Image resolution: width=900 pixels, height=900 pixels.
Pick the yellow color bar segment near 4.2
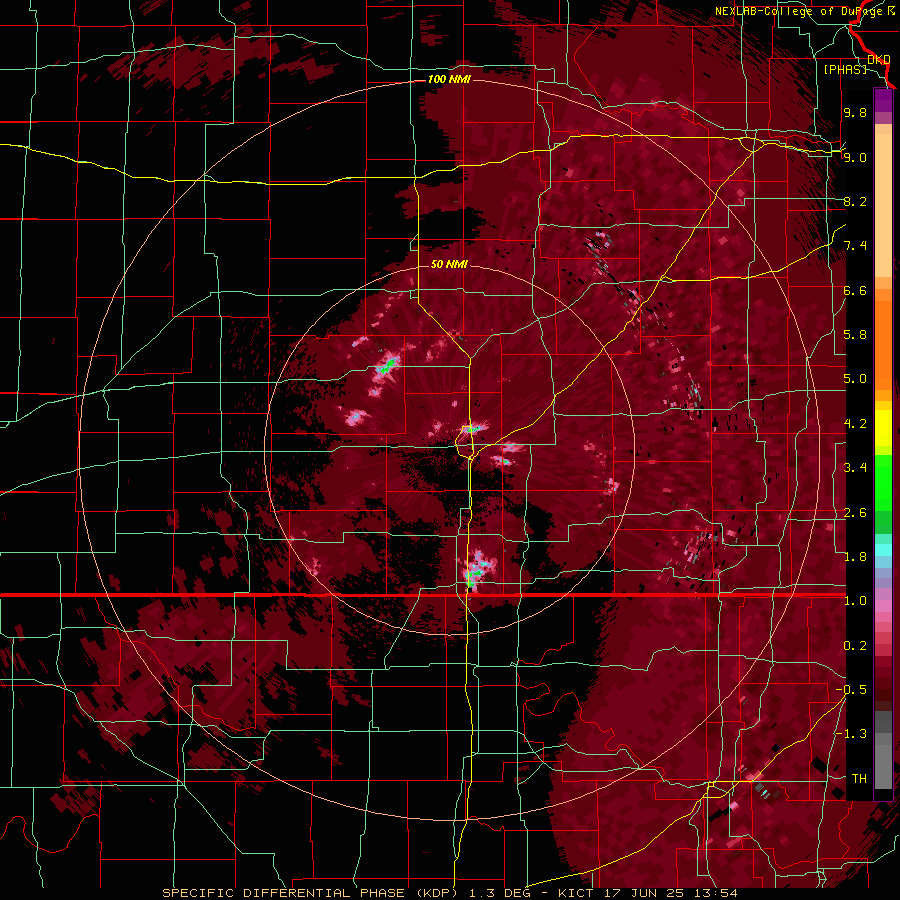pyautogui.click(x=883, y=428)
